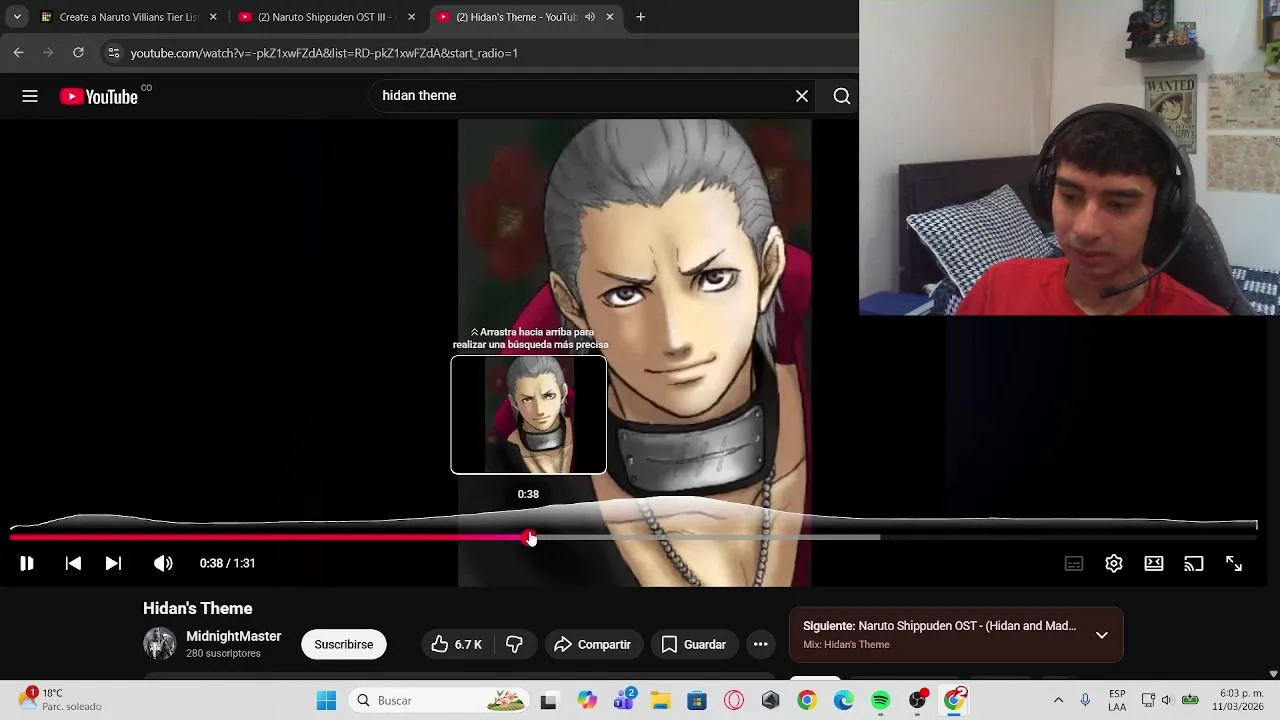
Task: Skip to the next video in the mix
Action: click(113, 563)
